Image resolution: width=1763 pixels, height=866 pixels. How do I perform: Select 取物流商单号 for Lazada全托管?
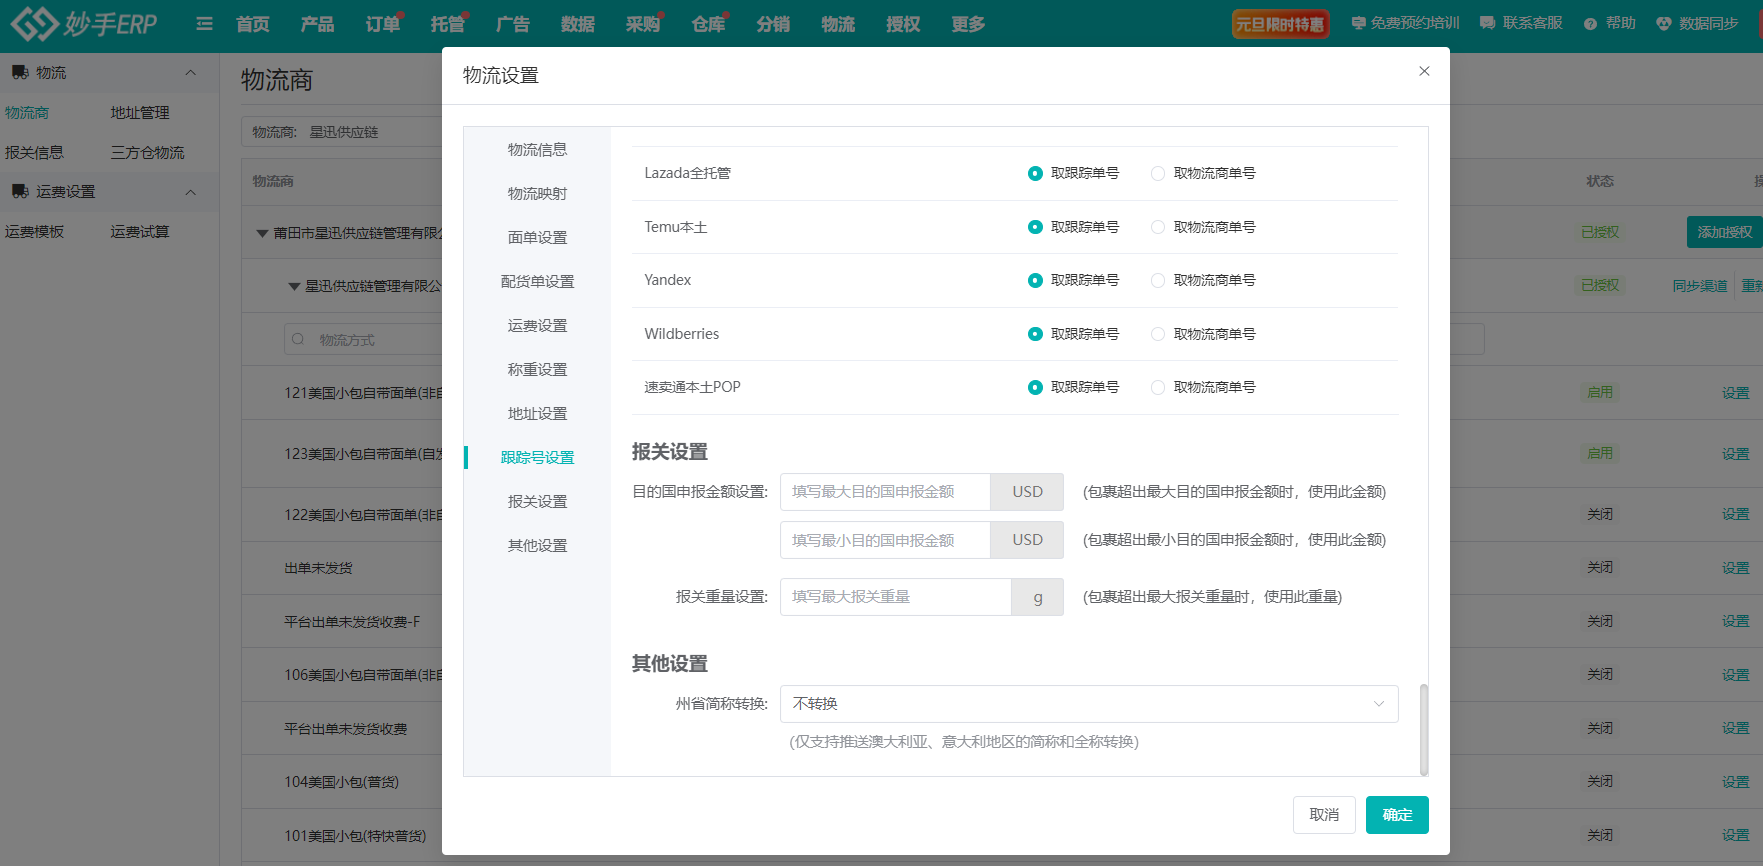[1158, 174]
